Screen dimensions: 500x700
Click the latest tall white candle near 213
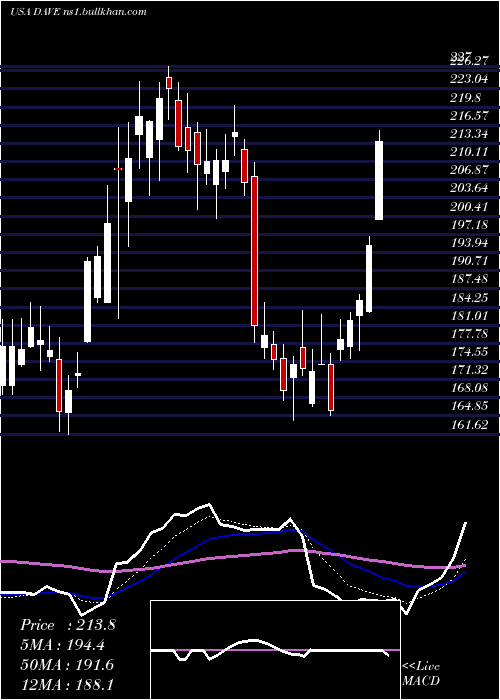click(x=379, y=180)
